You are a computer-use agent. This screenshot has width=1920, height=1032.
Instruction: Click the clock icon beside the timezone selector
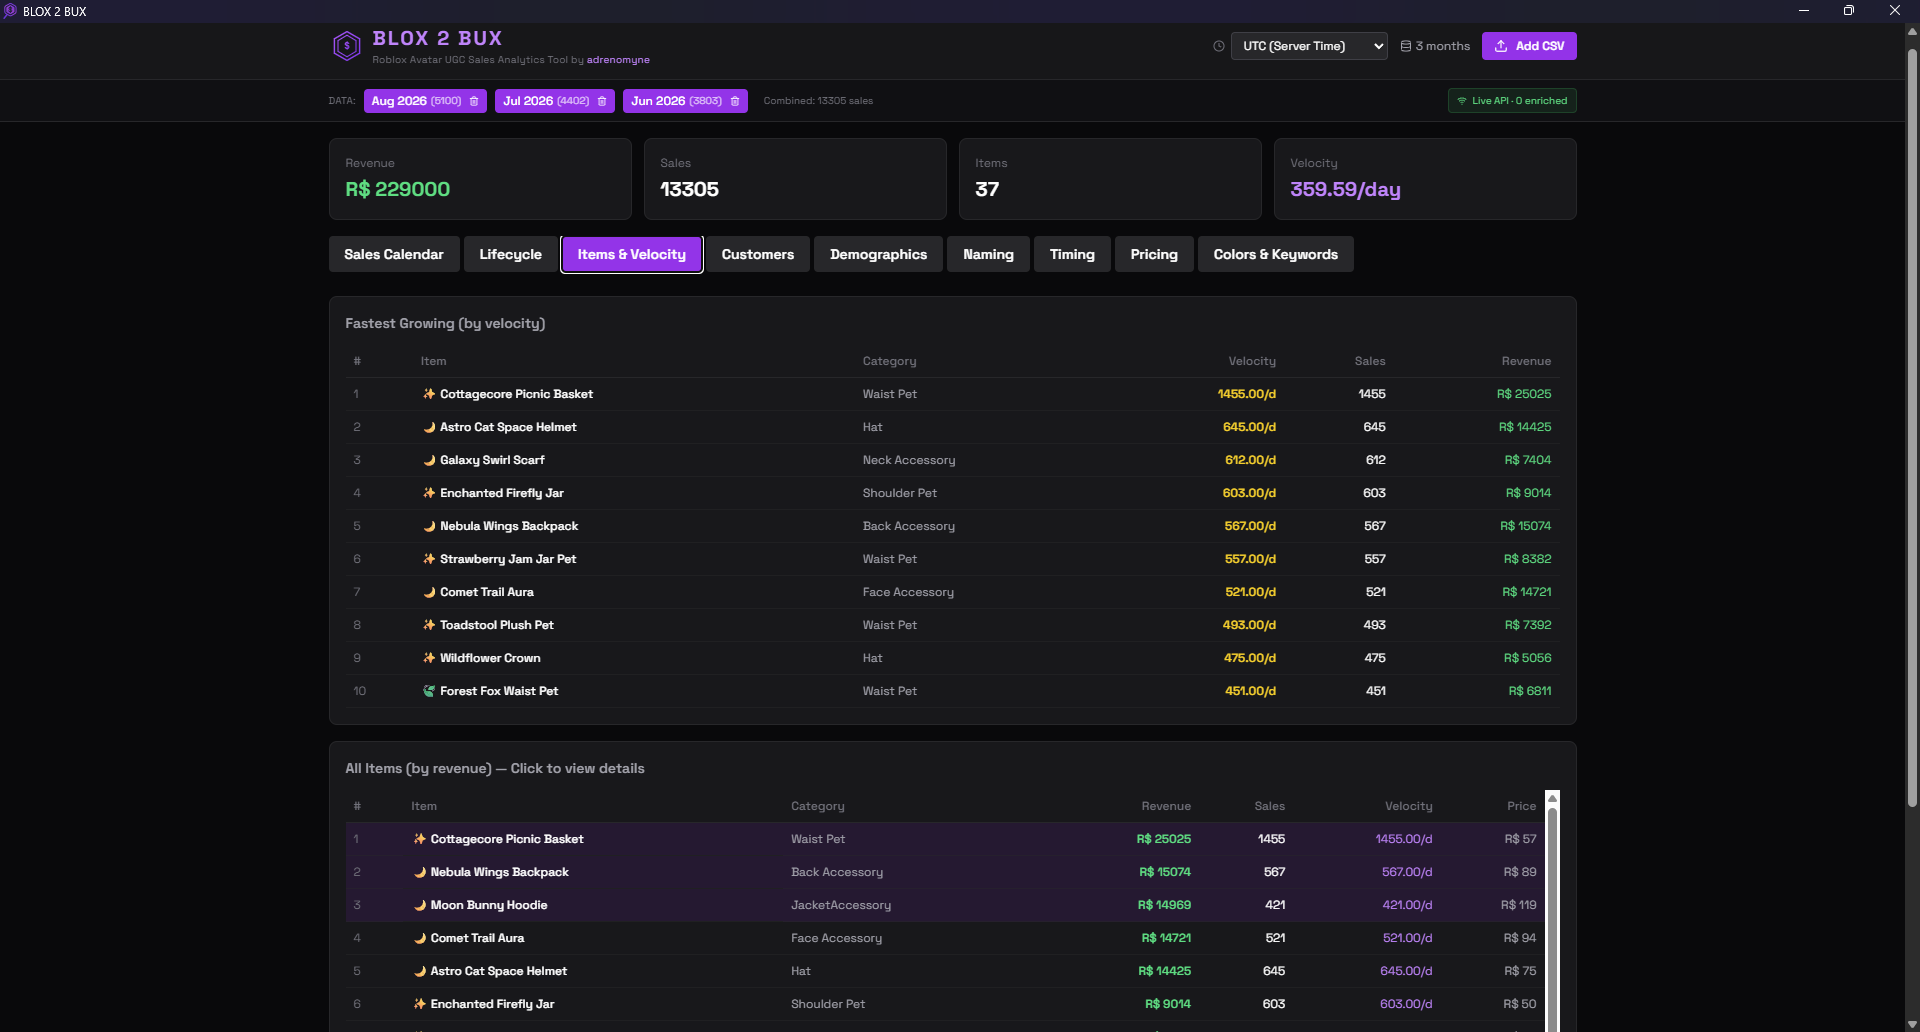coord(1218,46)
